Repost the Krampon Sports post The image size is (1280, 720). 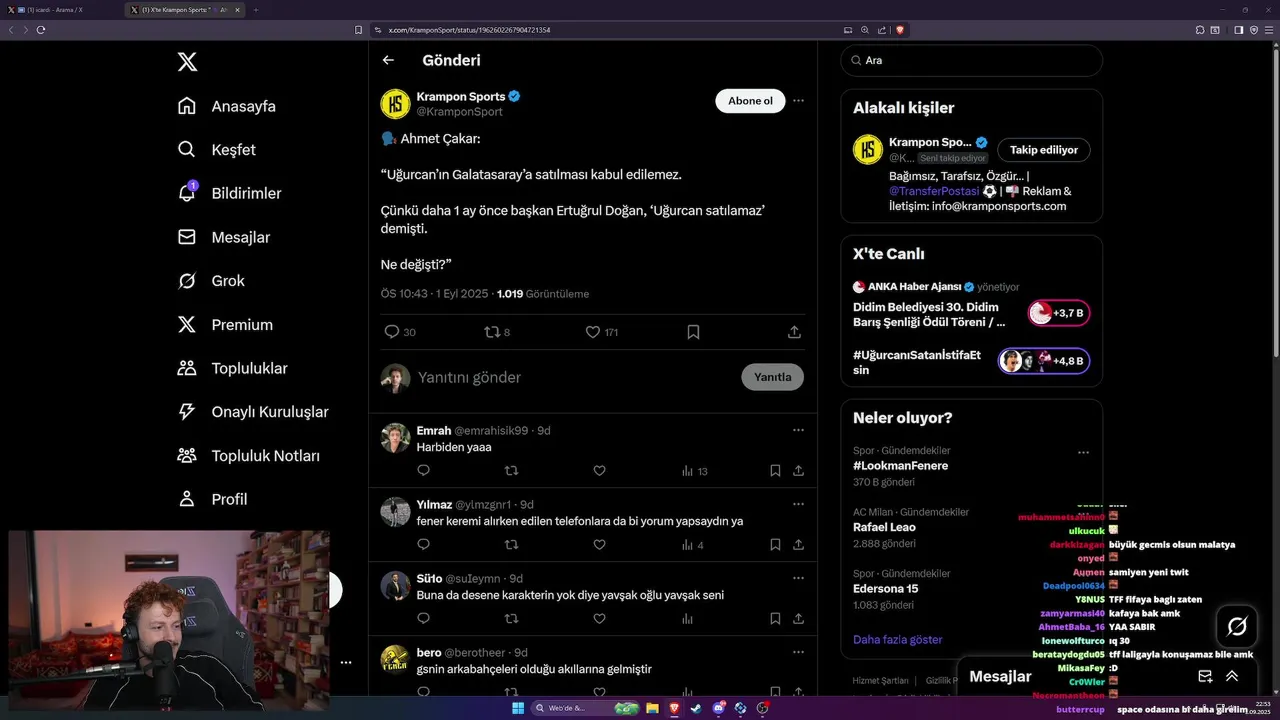491,332
